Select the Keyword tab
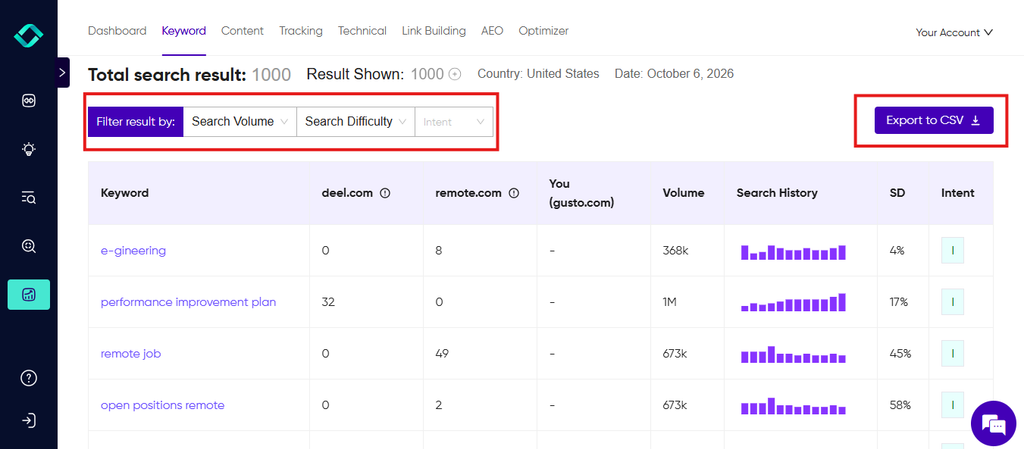 coord(184,31)
